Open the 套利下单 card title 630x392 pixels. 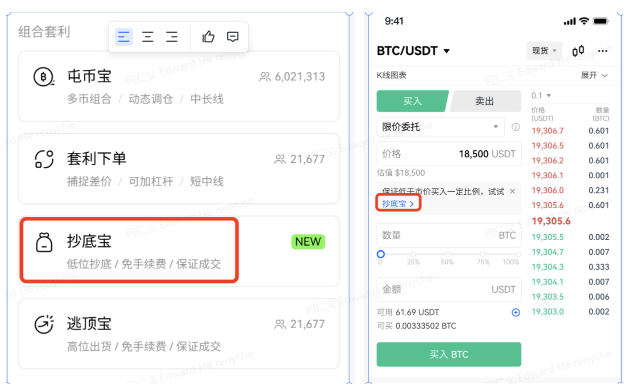tap(96, 159)
